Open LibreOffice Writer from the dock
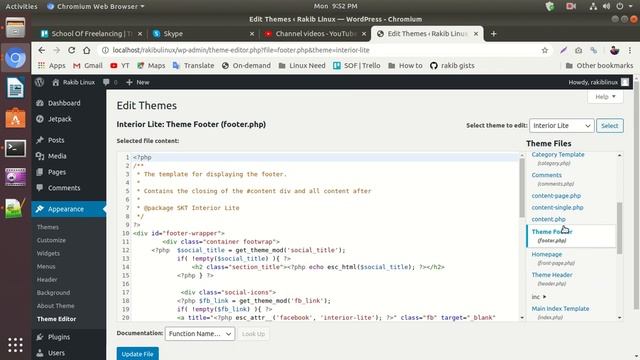 (15, 87)
